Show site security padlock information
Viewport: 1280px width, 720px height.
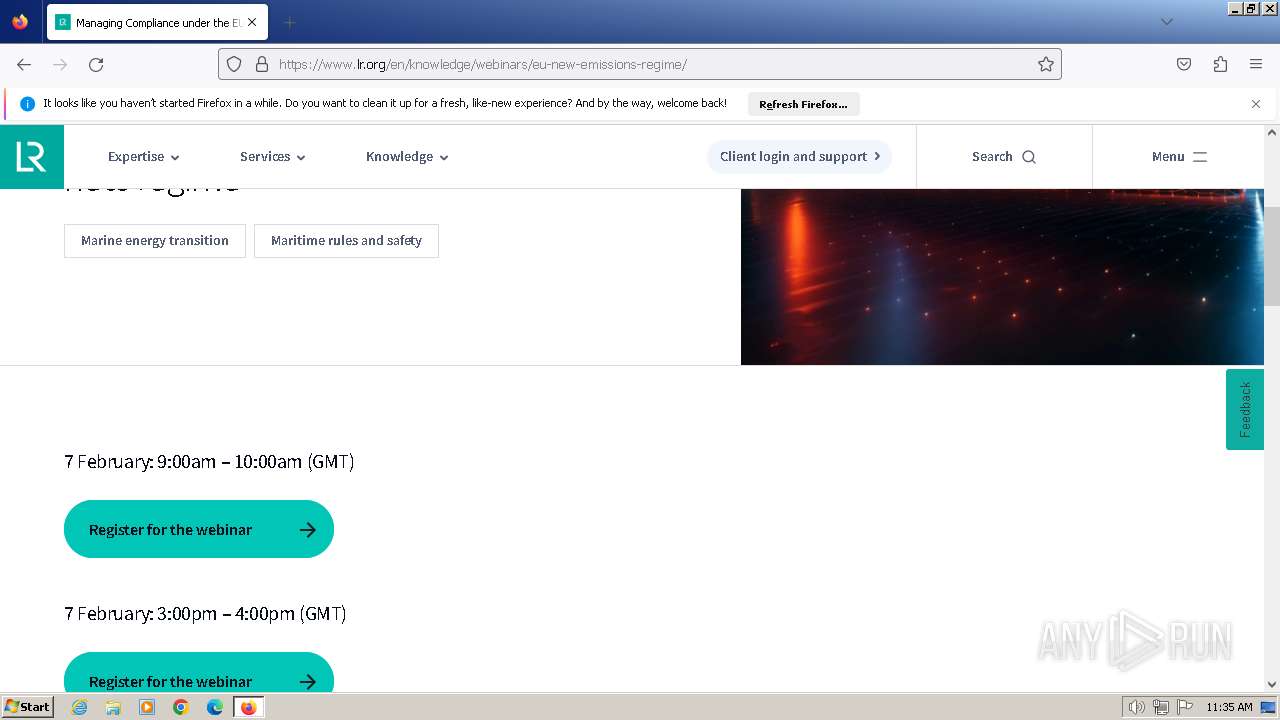point(262,64)
